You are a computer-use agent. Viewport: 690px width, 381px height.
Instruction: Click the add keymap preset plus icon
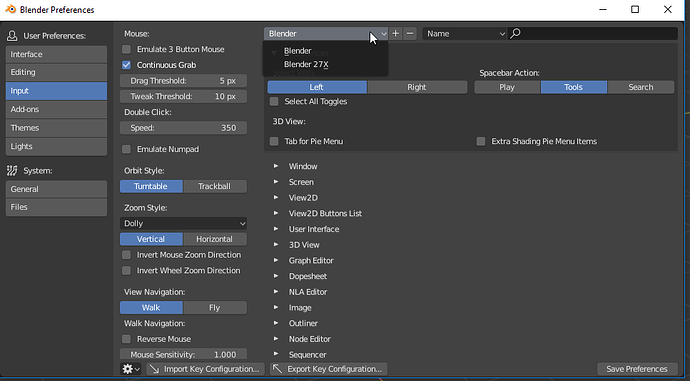(396, 33)
